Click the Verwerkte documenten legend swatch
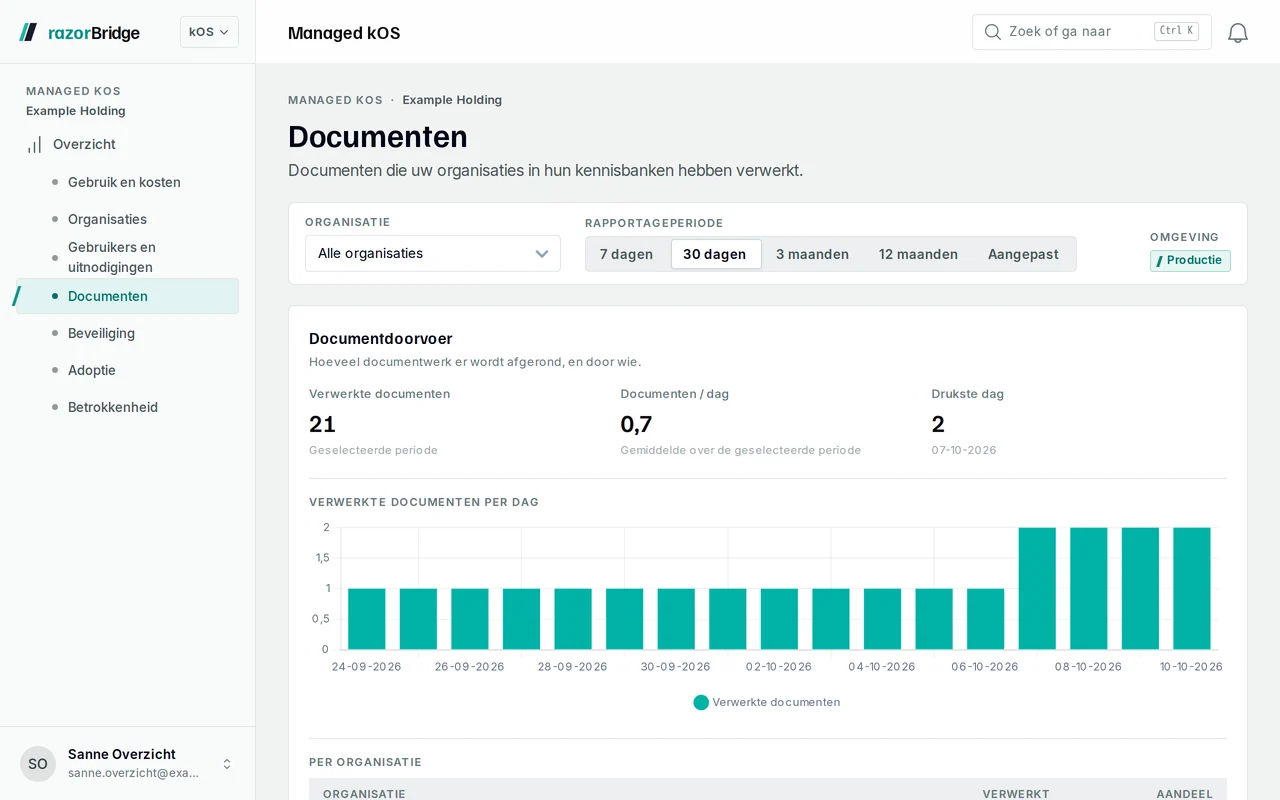Image resolution: width=1280 pixels, height=800 pixels. pyautogui.click(x=701, y=702)
